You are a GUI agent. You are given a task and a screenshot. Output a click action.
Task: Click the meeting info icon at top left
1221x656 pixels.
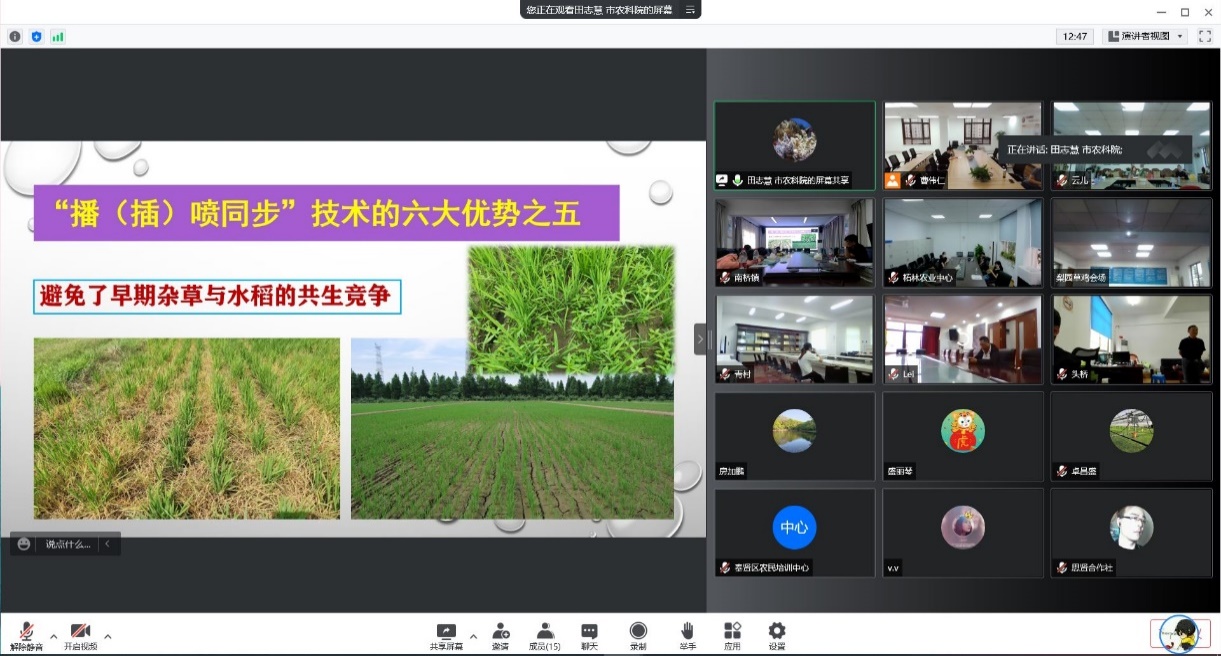point(15,37)
